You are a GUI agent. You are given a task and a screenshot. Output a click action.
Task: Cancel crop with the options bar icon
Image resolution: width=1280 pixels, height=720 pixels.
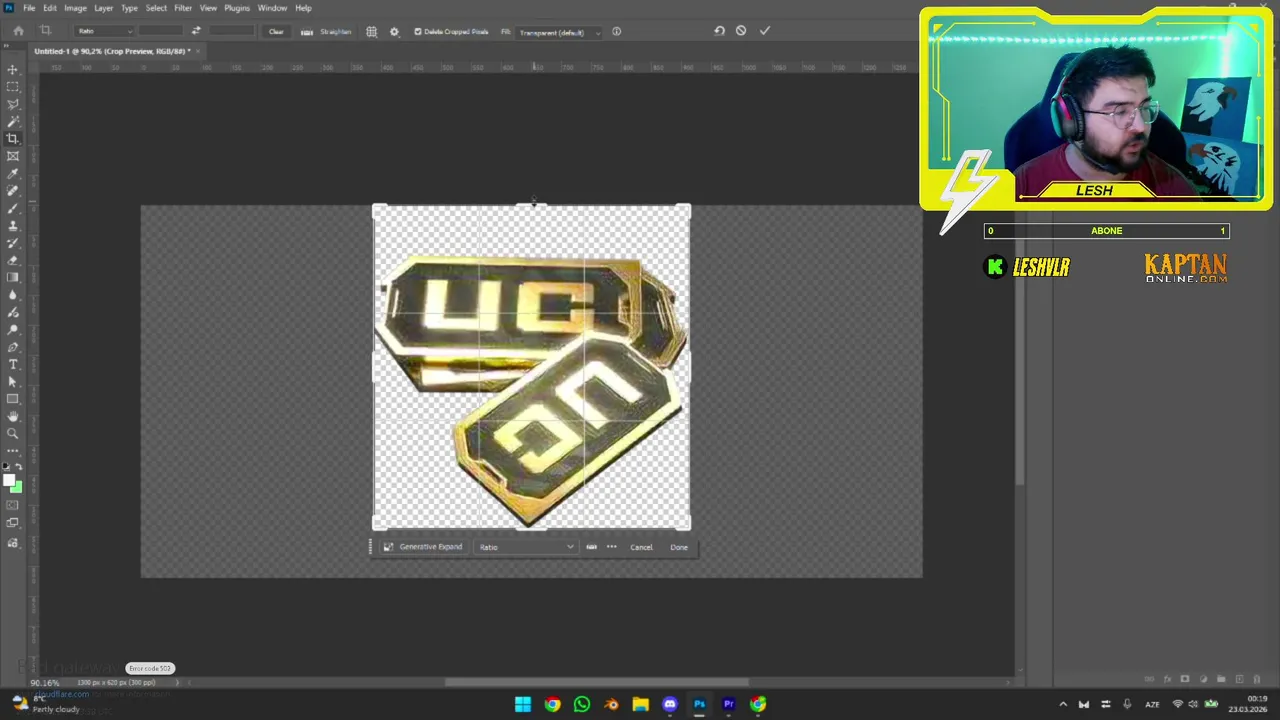point(741,31)
